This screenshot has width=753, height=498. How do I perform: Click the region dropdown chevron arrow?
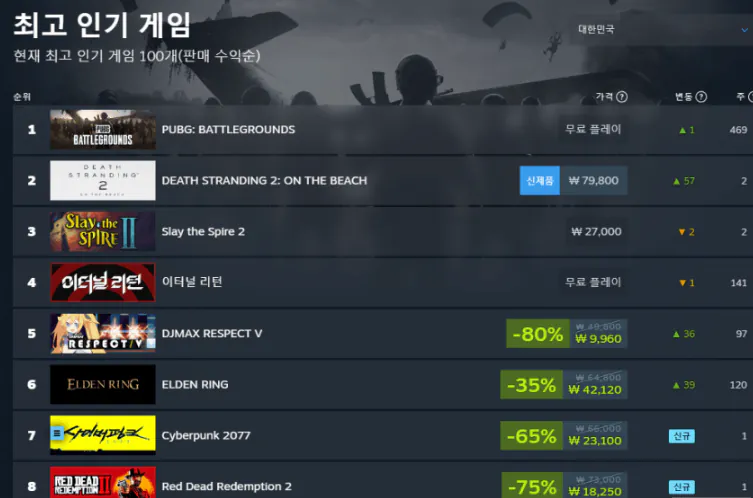tap(744, 30)
